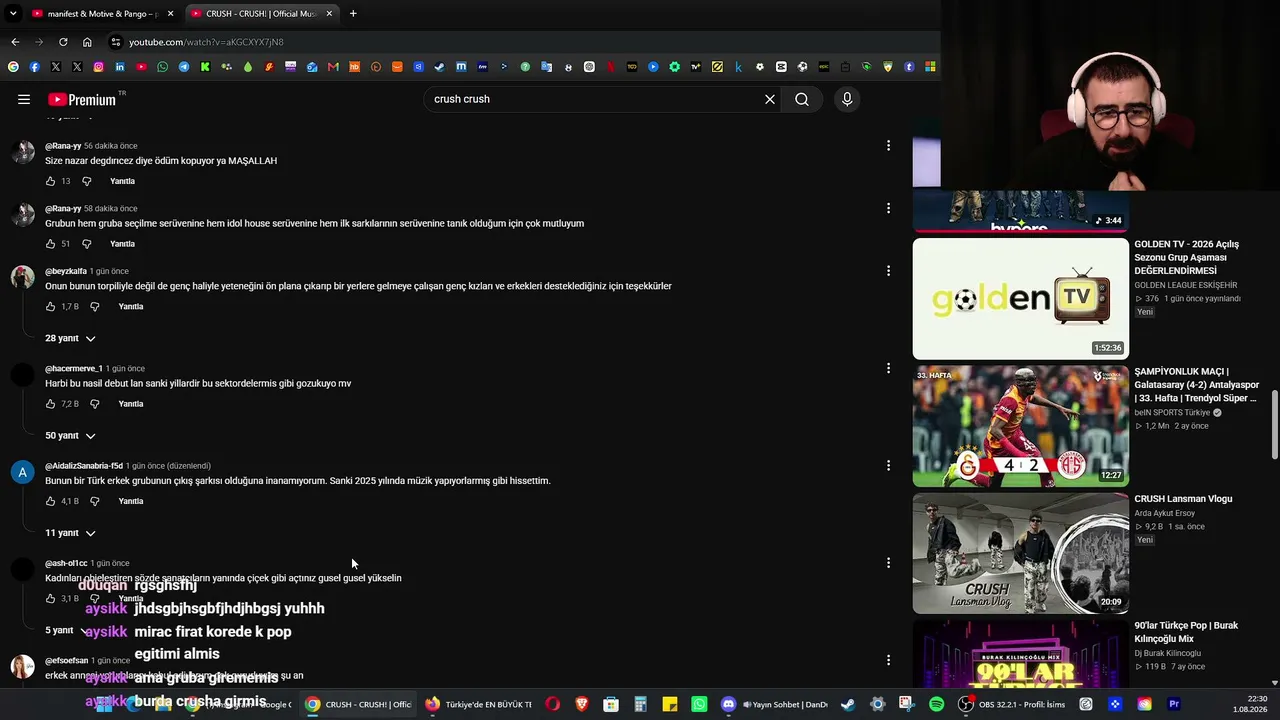This screenshot has height=720, width=1280.
Task: Dislike @hacermerve_1's comment
Action: point(95,404)
